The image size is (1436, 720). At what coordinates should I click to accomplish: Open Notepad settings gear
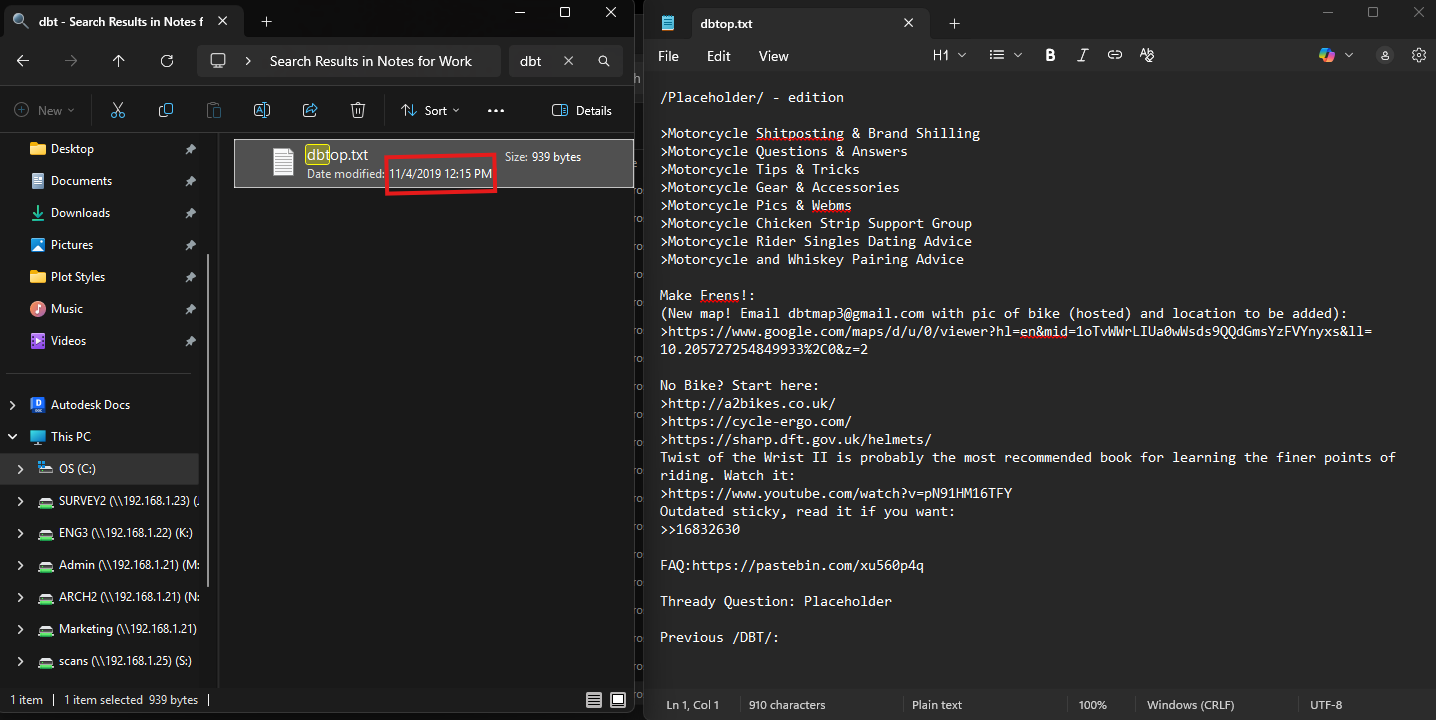pyautogui.click(x=1419, y=56)
